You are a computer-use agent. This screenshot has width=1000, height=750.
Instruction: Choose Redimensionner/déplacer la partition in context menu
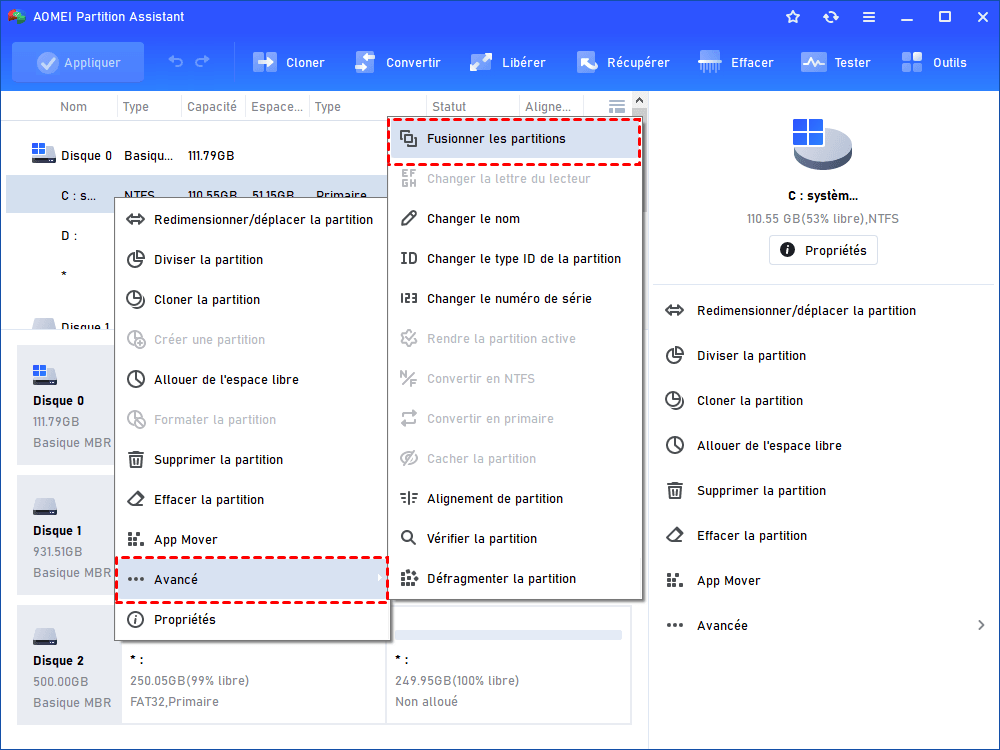251,219
